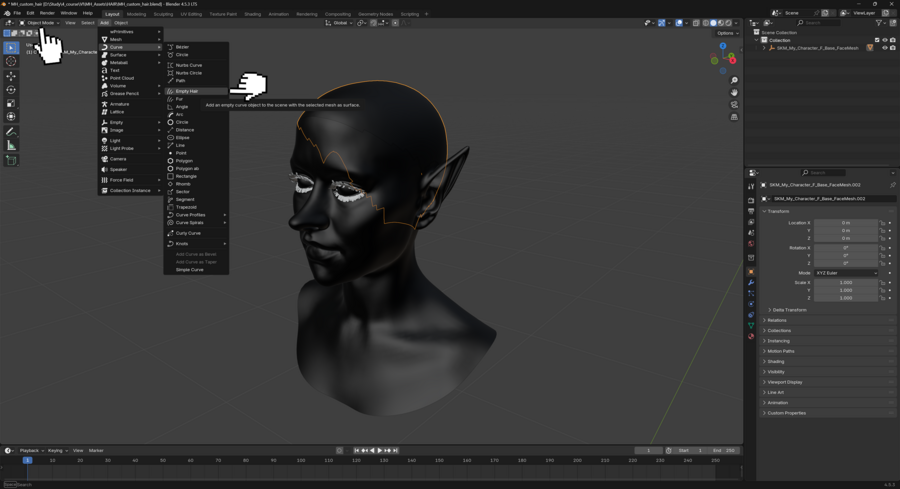
Task: Uncheck the Collection exclude checkbox in Outliner
Action: pos(877,40)
